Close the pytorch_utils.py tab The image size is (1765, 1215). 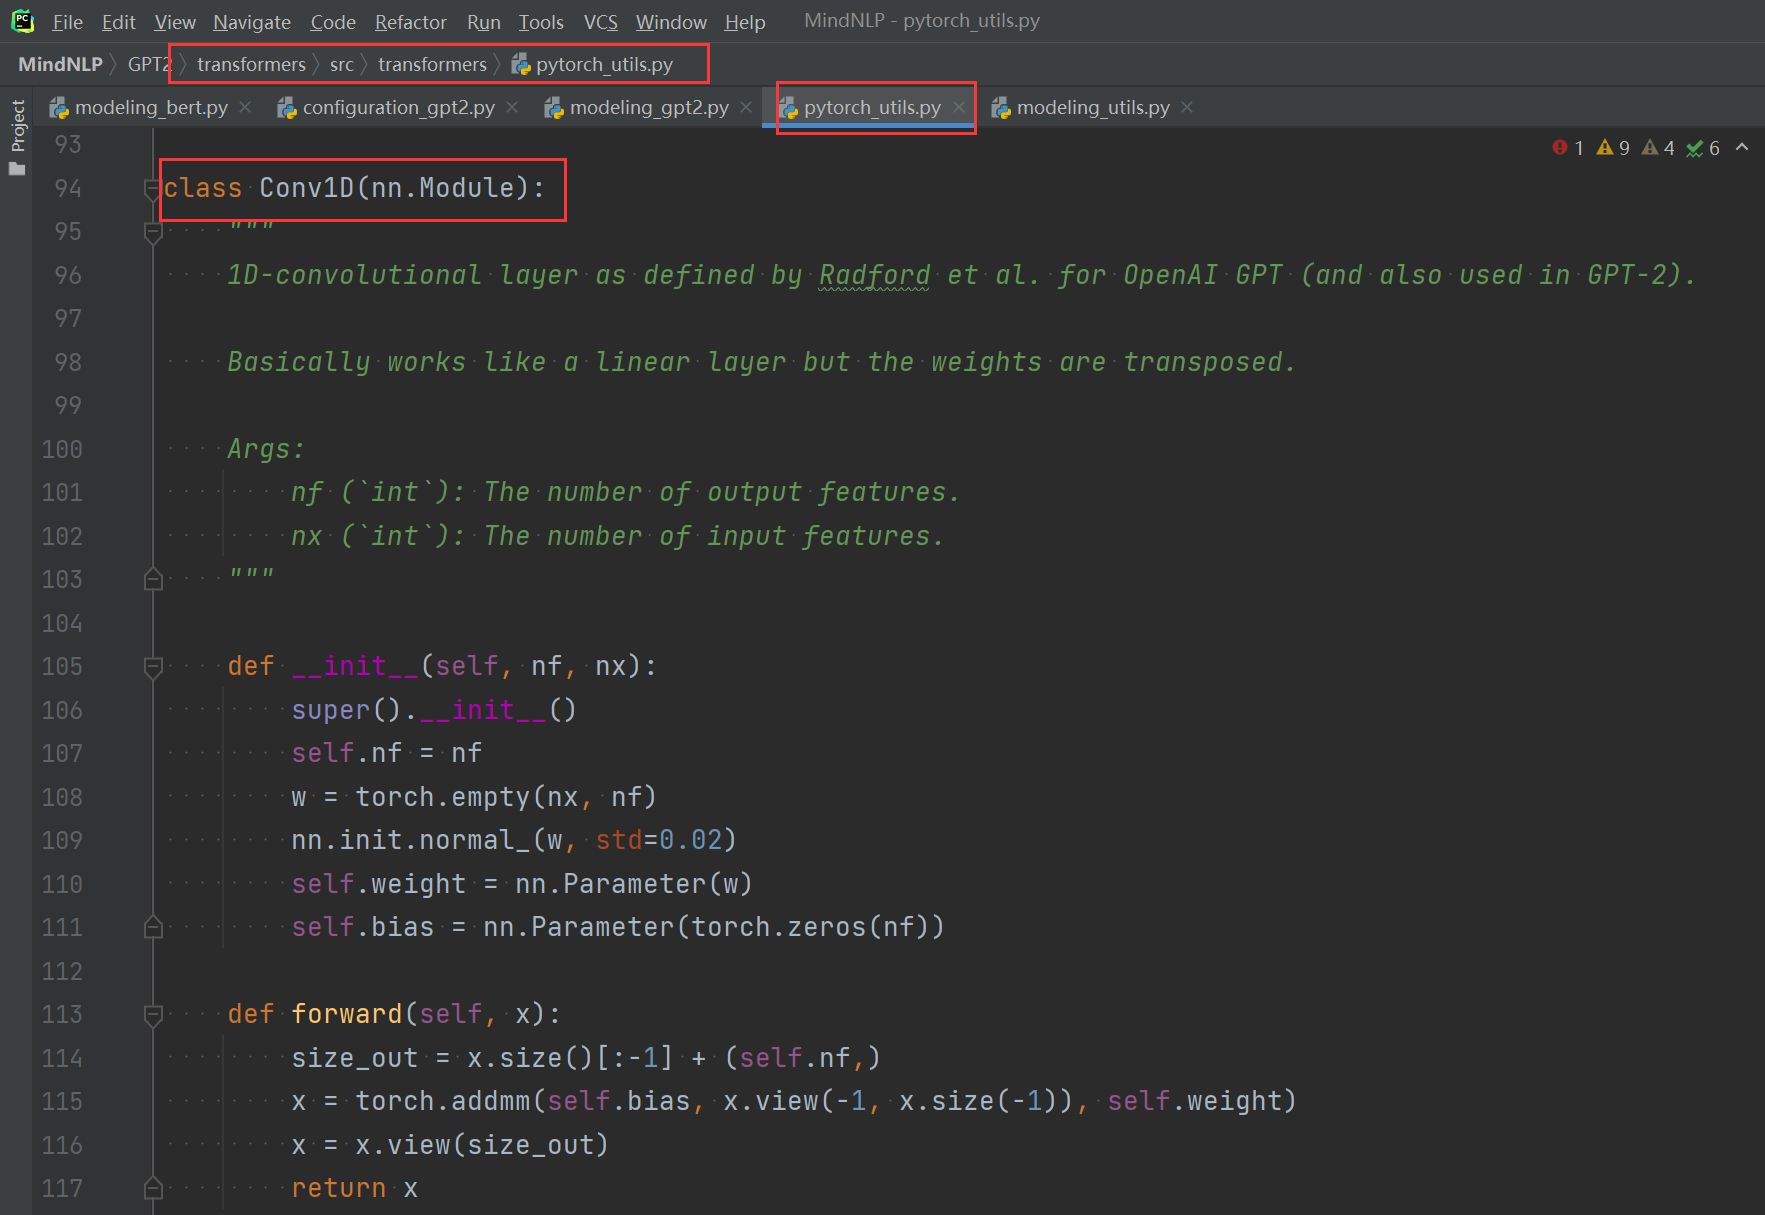click(959, 107)
